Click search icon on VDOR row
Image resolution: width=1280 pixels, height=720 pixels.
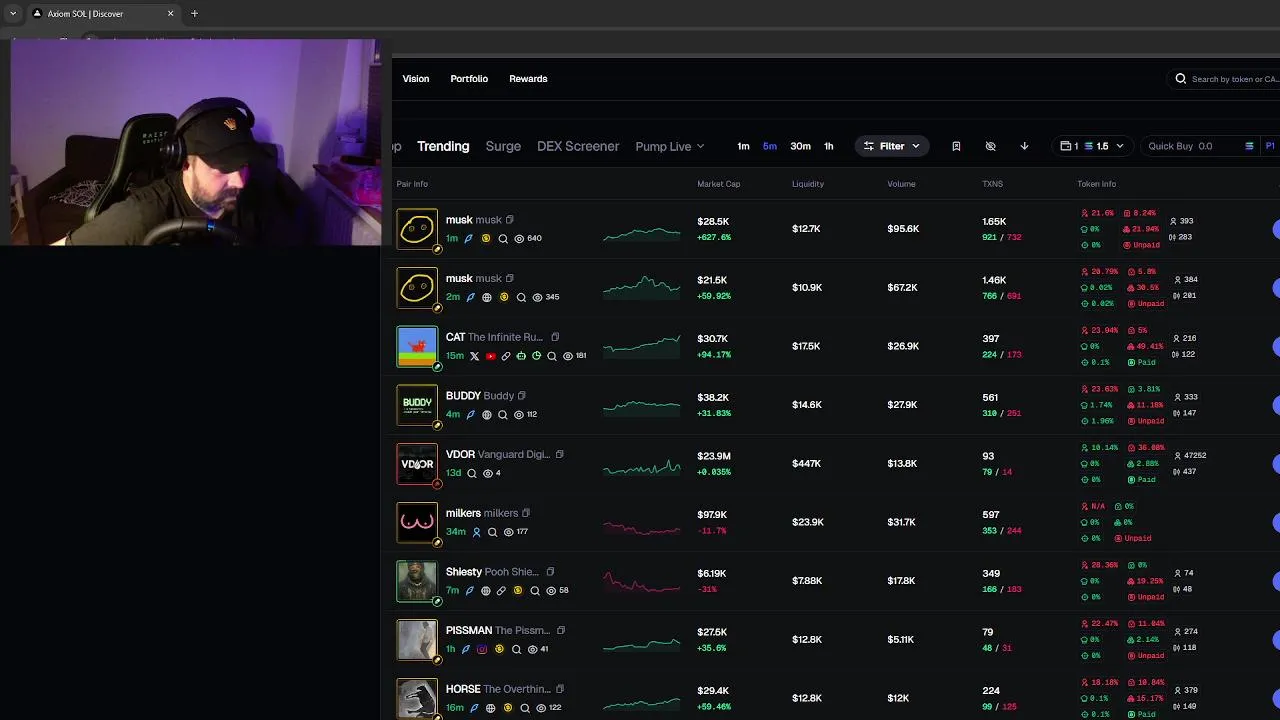click(472, 473)
